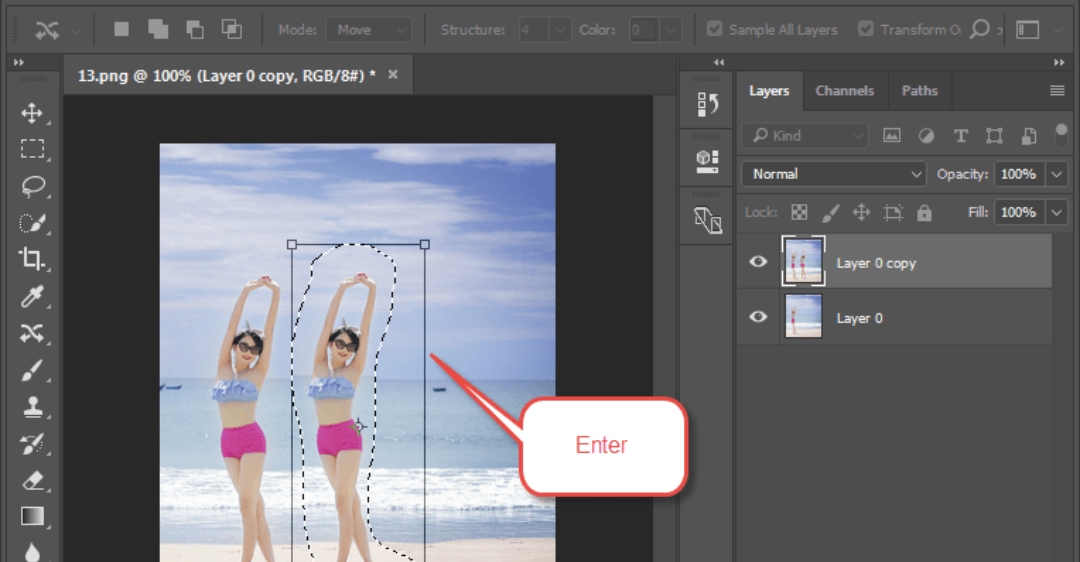Select the Layer 0 thumbnail
The width and height of the screenshot is (1080, 562).
pyautogui.click(x=803, y=316)
